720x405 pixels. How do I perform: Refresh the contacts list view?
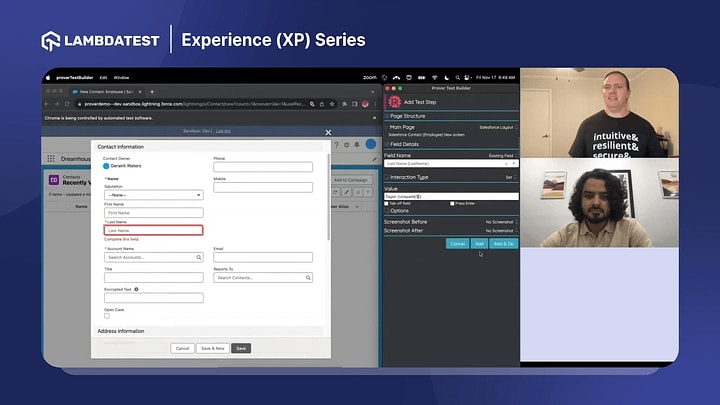pyautogui.click(x=336, y=192)
